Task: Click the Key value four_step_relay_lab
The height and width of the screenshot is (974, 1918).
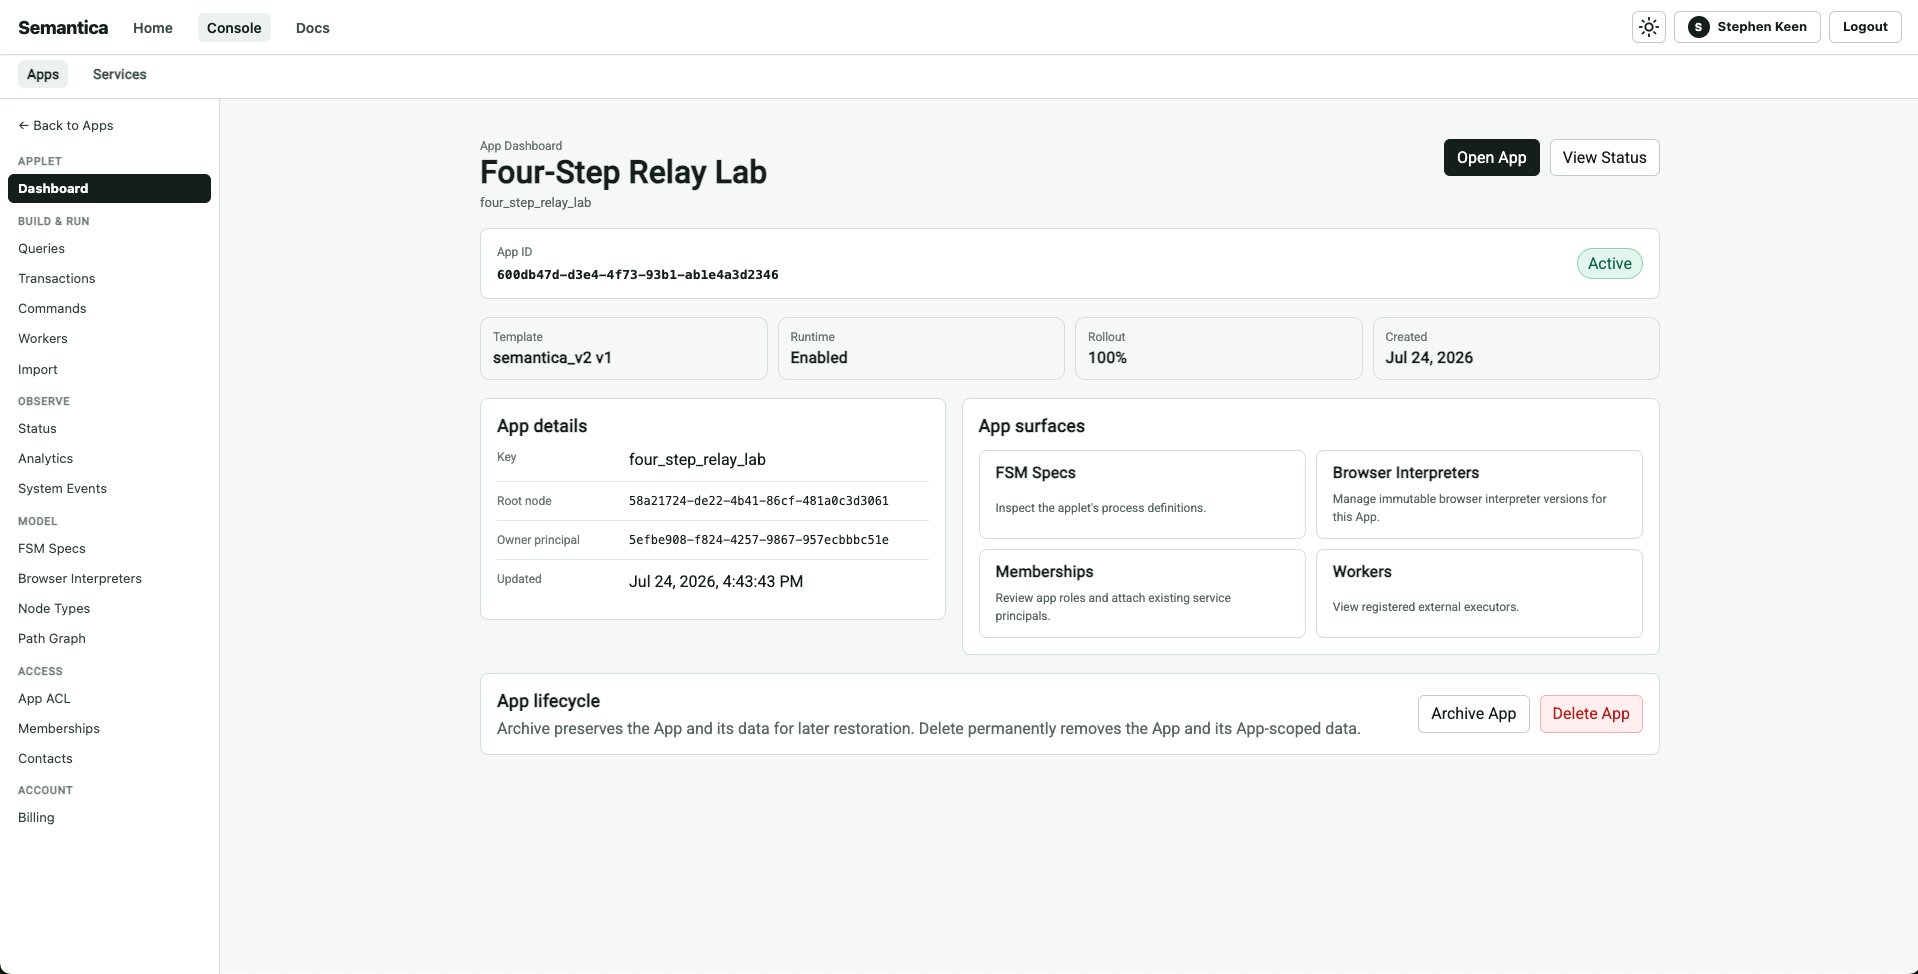Action: (x=697, y=459)
